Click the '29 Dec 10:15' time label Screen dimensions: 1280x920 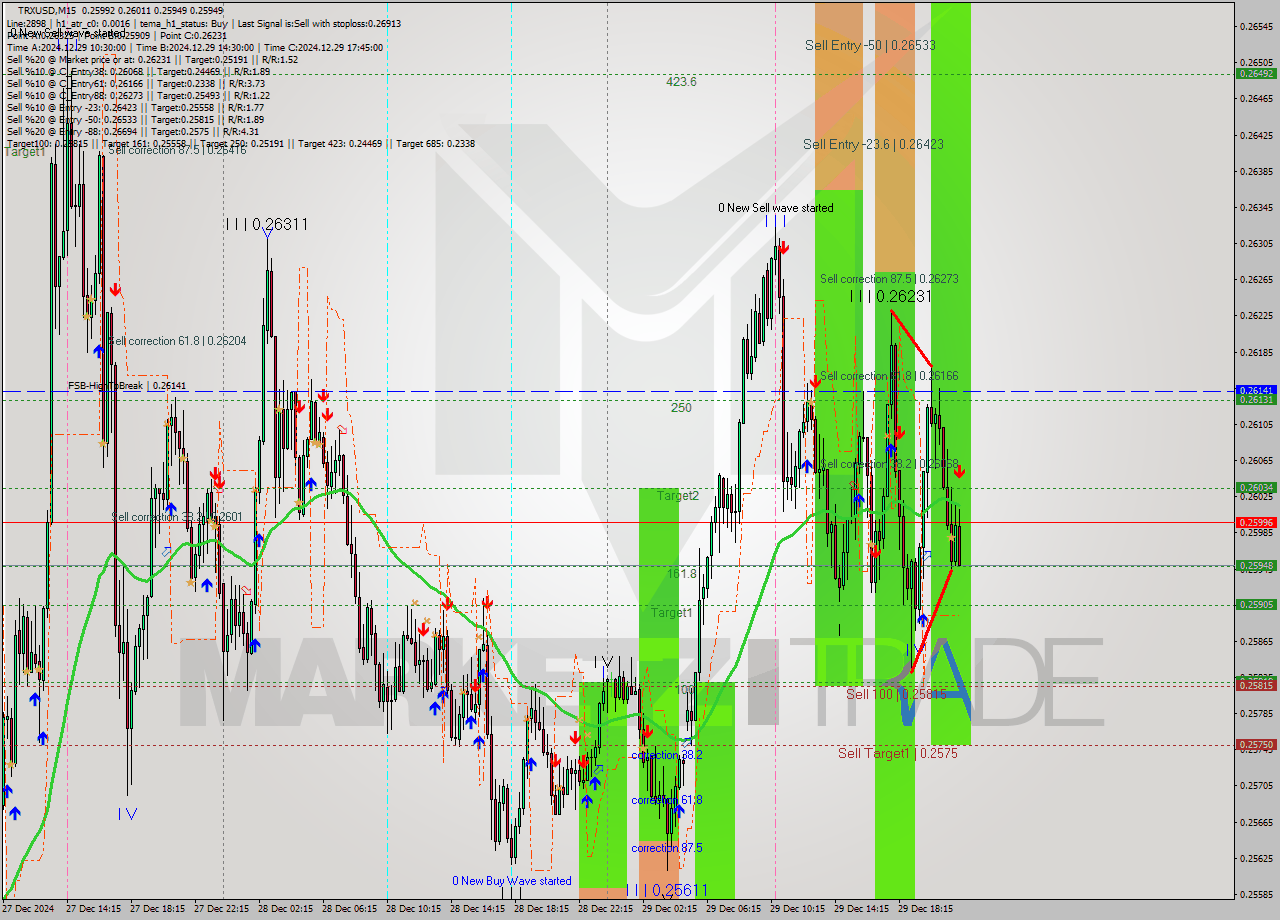pyautogui.click(x=797, y=909)
